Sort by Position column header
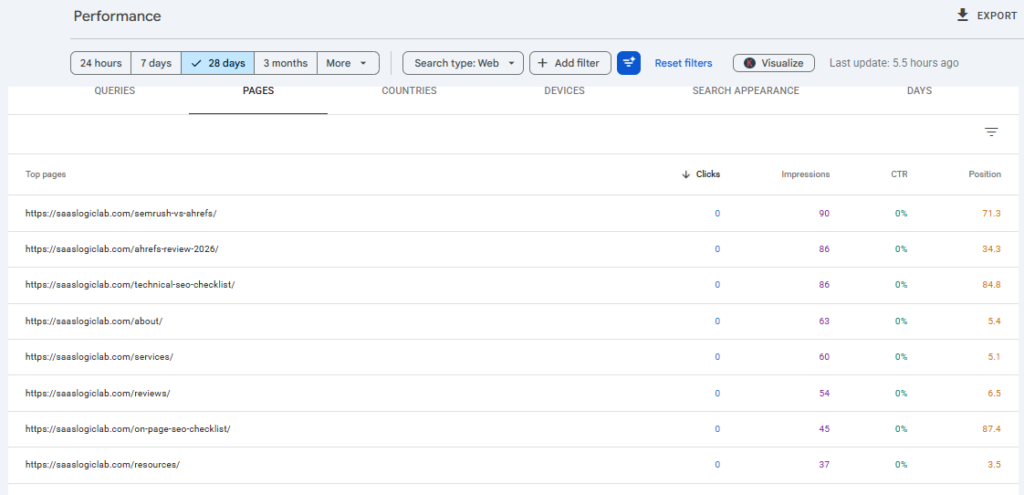Image resolution: width=1024 pixels, height=495 pixels. [985, 174]
